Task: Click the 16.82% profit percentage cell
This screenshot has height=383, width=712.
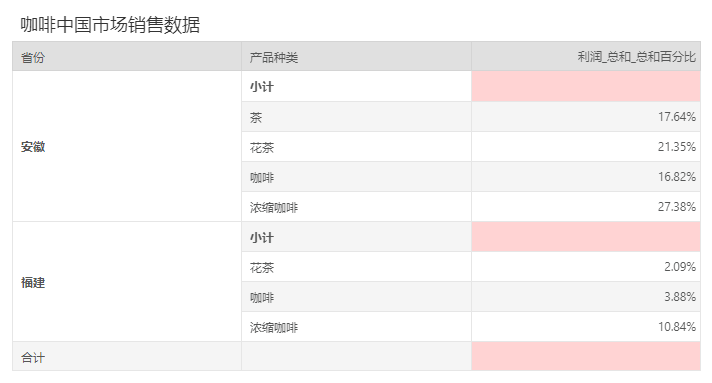Action: (x=586, y=177)
